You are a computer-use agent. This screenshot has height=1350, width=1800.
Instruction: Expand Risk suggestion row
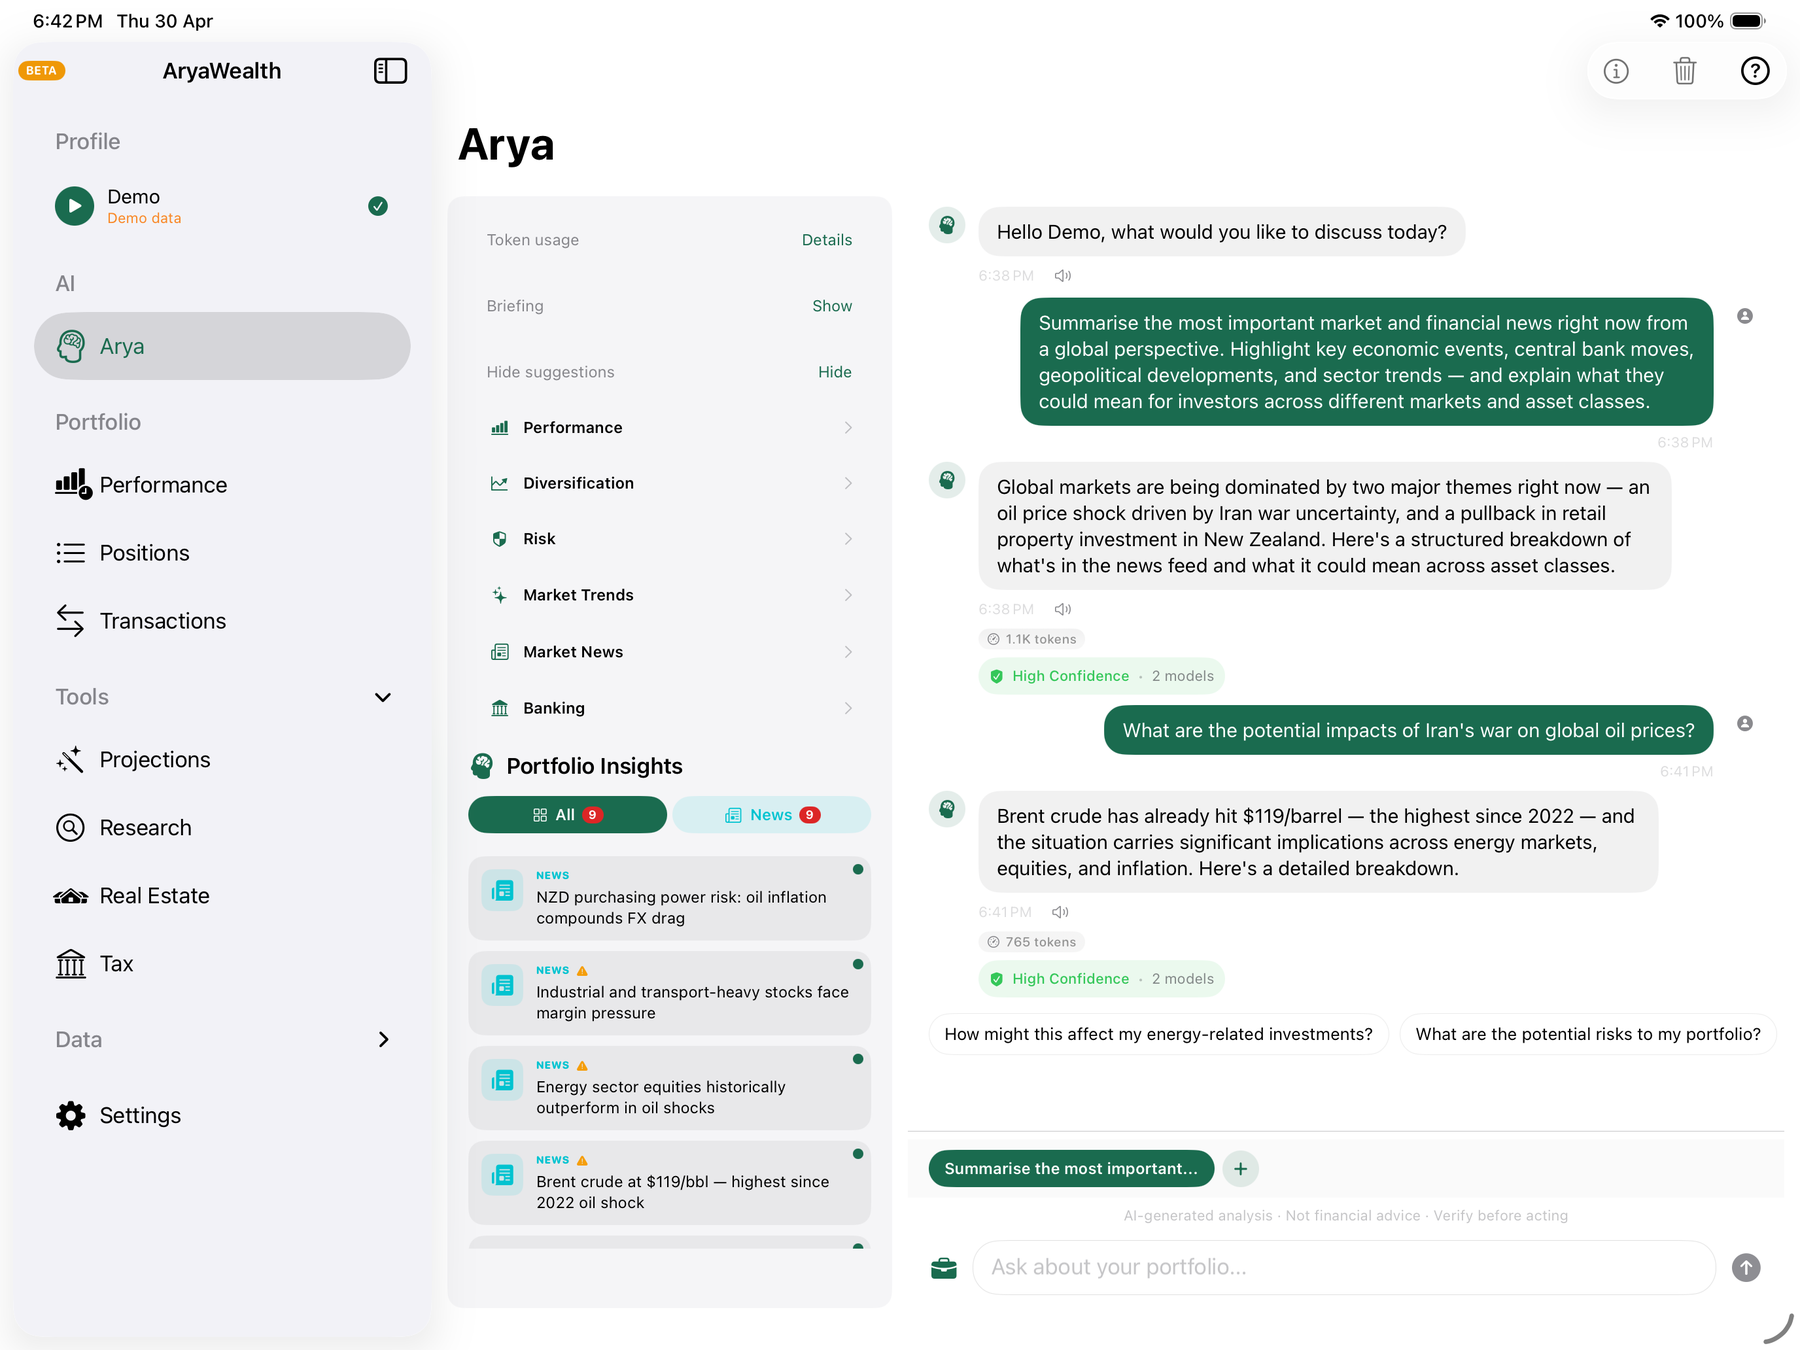point(669,539)
